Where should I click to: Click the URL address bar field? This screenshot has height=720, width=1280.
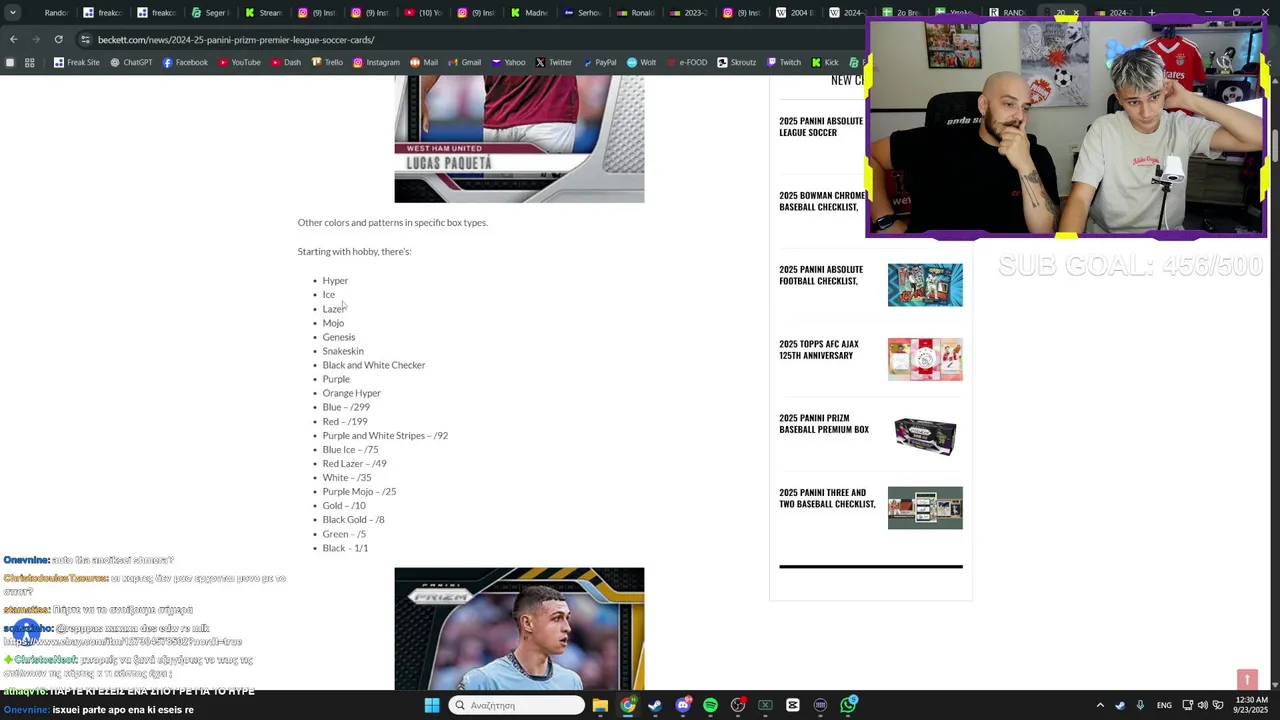pos(470,39)
